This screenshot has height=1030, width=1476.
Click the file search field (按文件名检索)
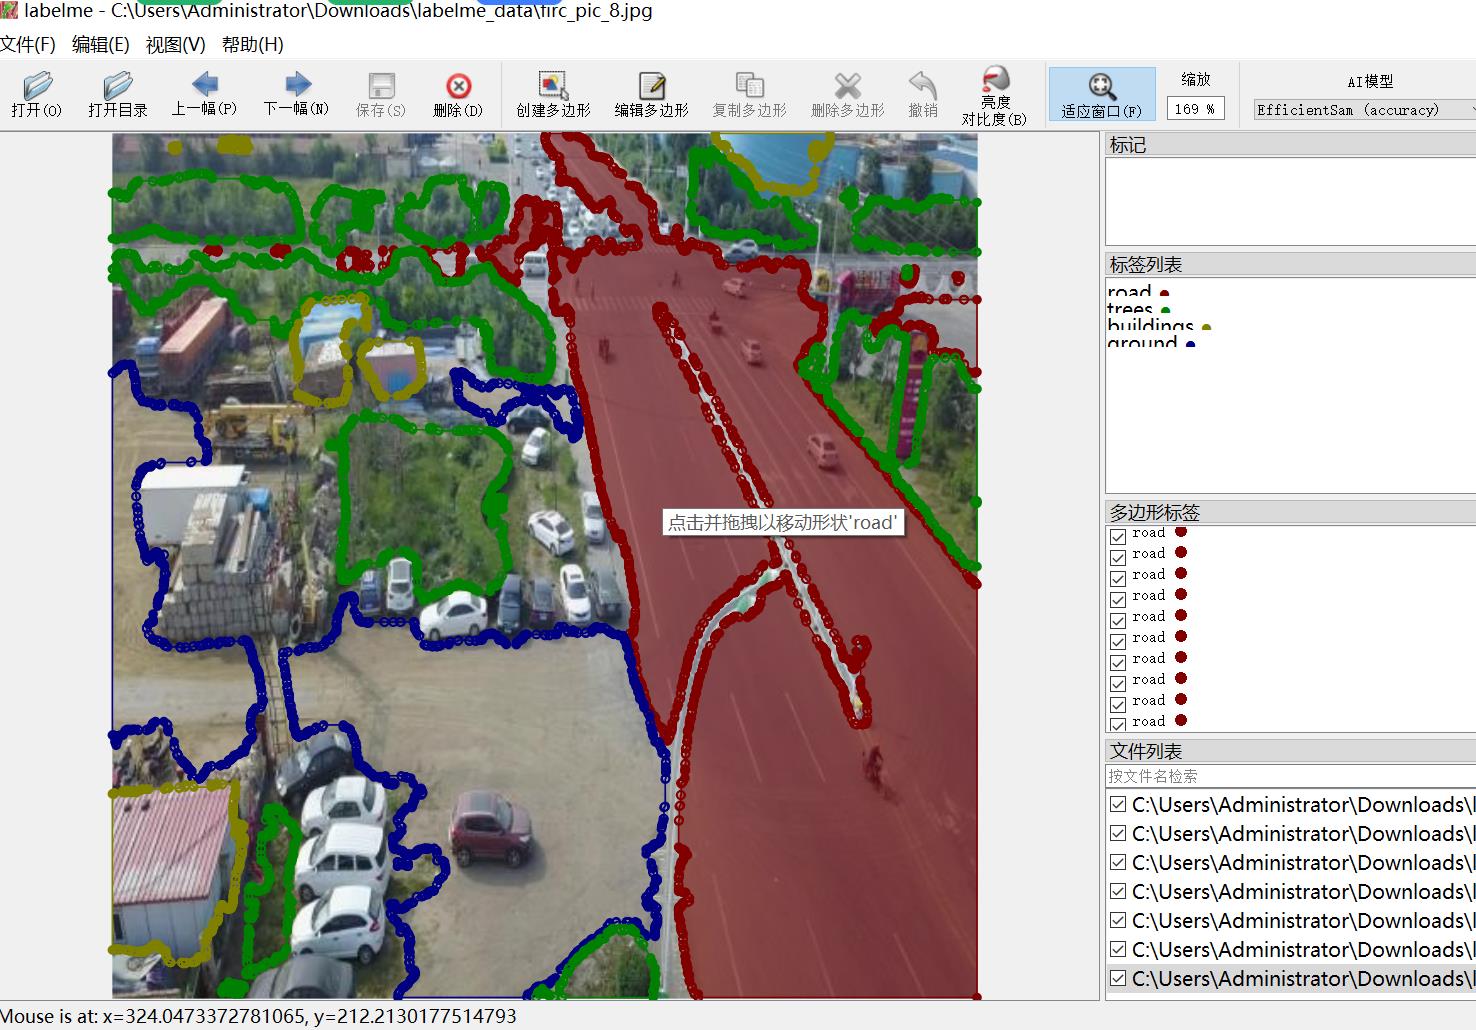point(1288,776)
